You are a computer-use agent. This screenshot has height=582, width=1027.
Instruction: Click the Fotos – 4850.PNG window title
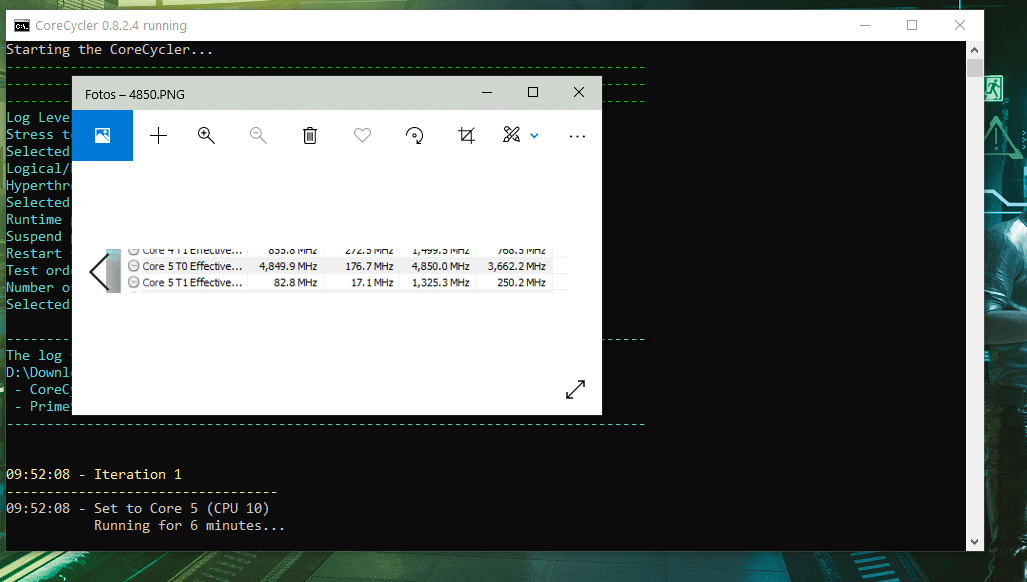pyautogui.click(x=135, y=94)
